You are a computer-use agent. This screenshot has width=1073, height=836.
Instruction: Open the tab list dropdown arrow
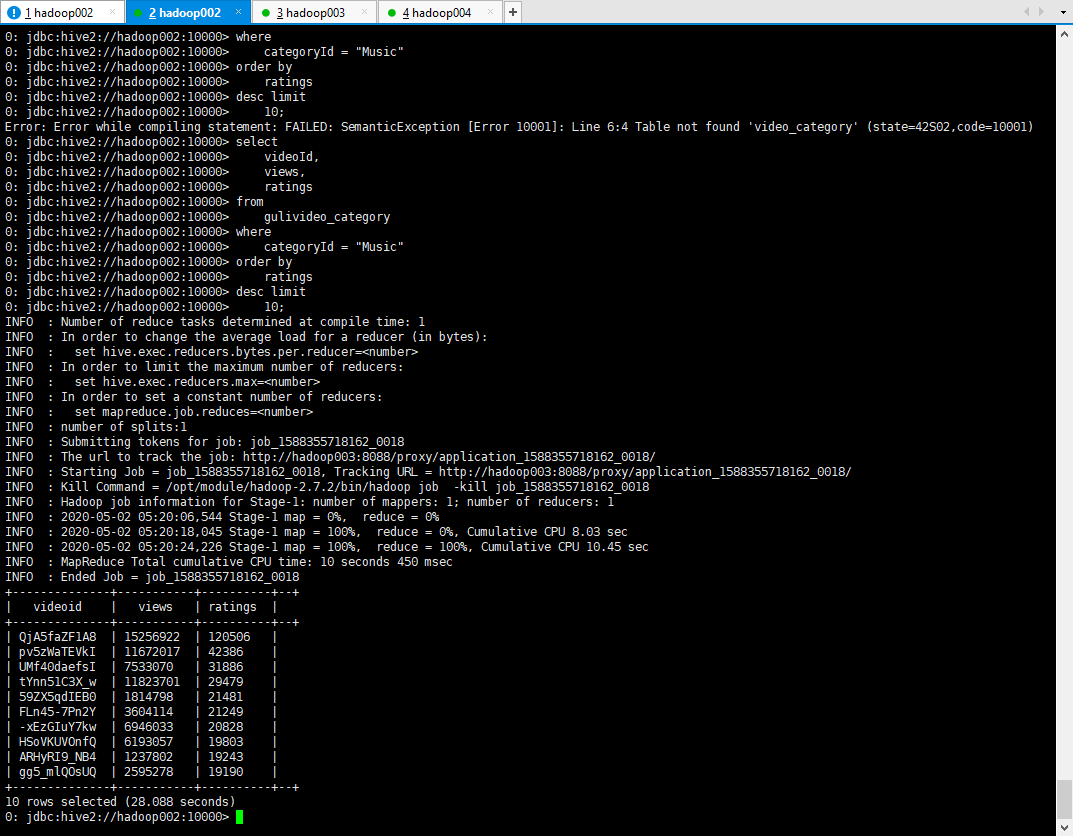click(x=1061, y=12)
